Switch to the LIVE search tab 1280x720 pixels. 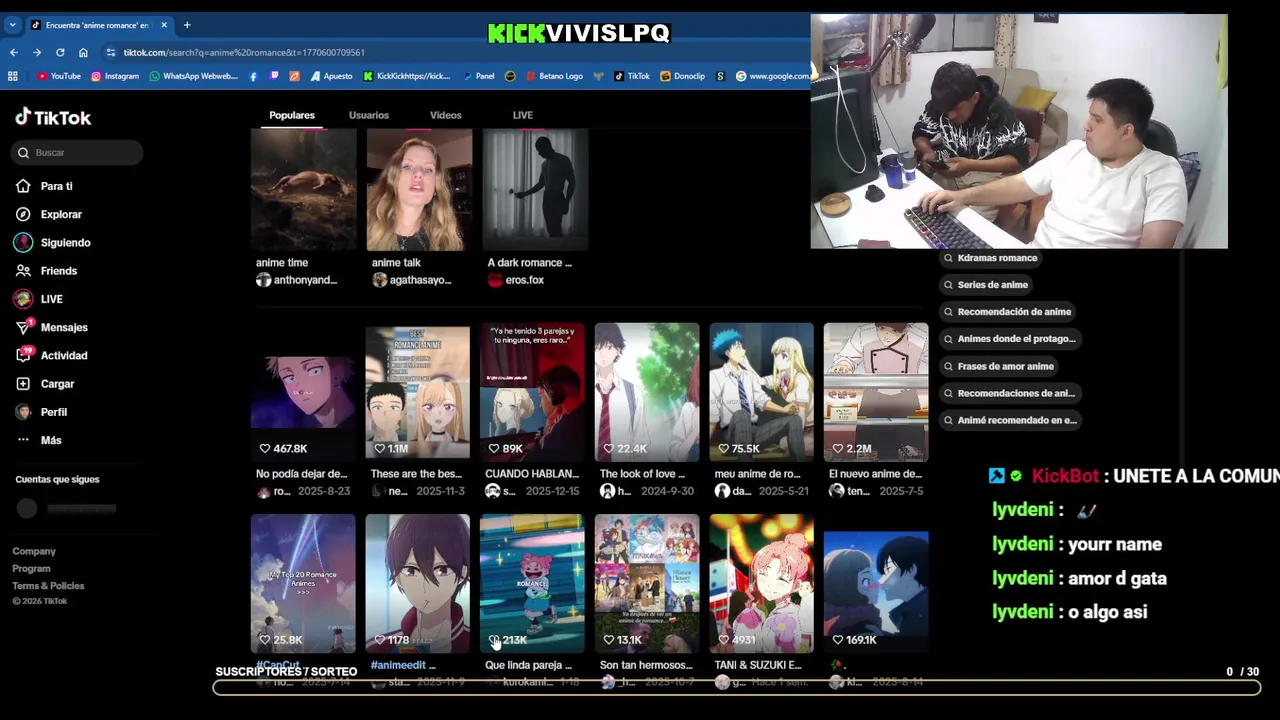click(x=523, y=115)
